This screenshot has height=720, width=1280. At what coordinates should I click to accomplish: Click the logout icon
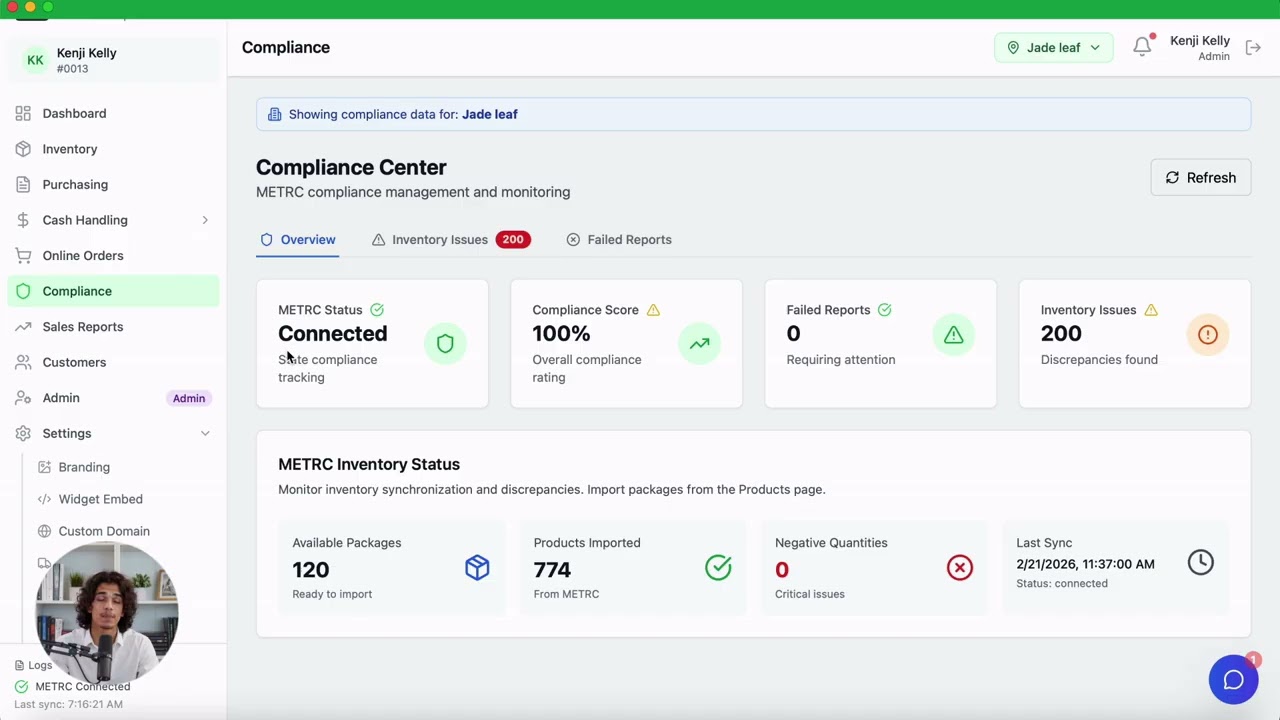[x=1253, y=47]
